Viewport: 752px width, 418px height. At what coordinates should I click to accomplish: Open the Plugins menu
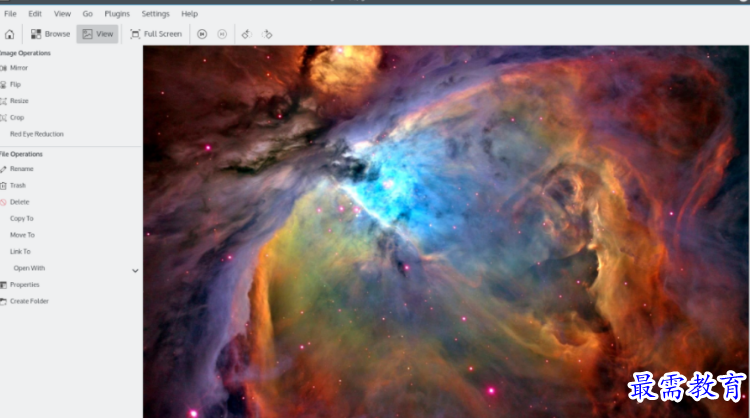pyautogui.click(x=117, y=14)
